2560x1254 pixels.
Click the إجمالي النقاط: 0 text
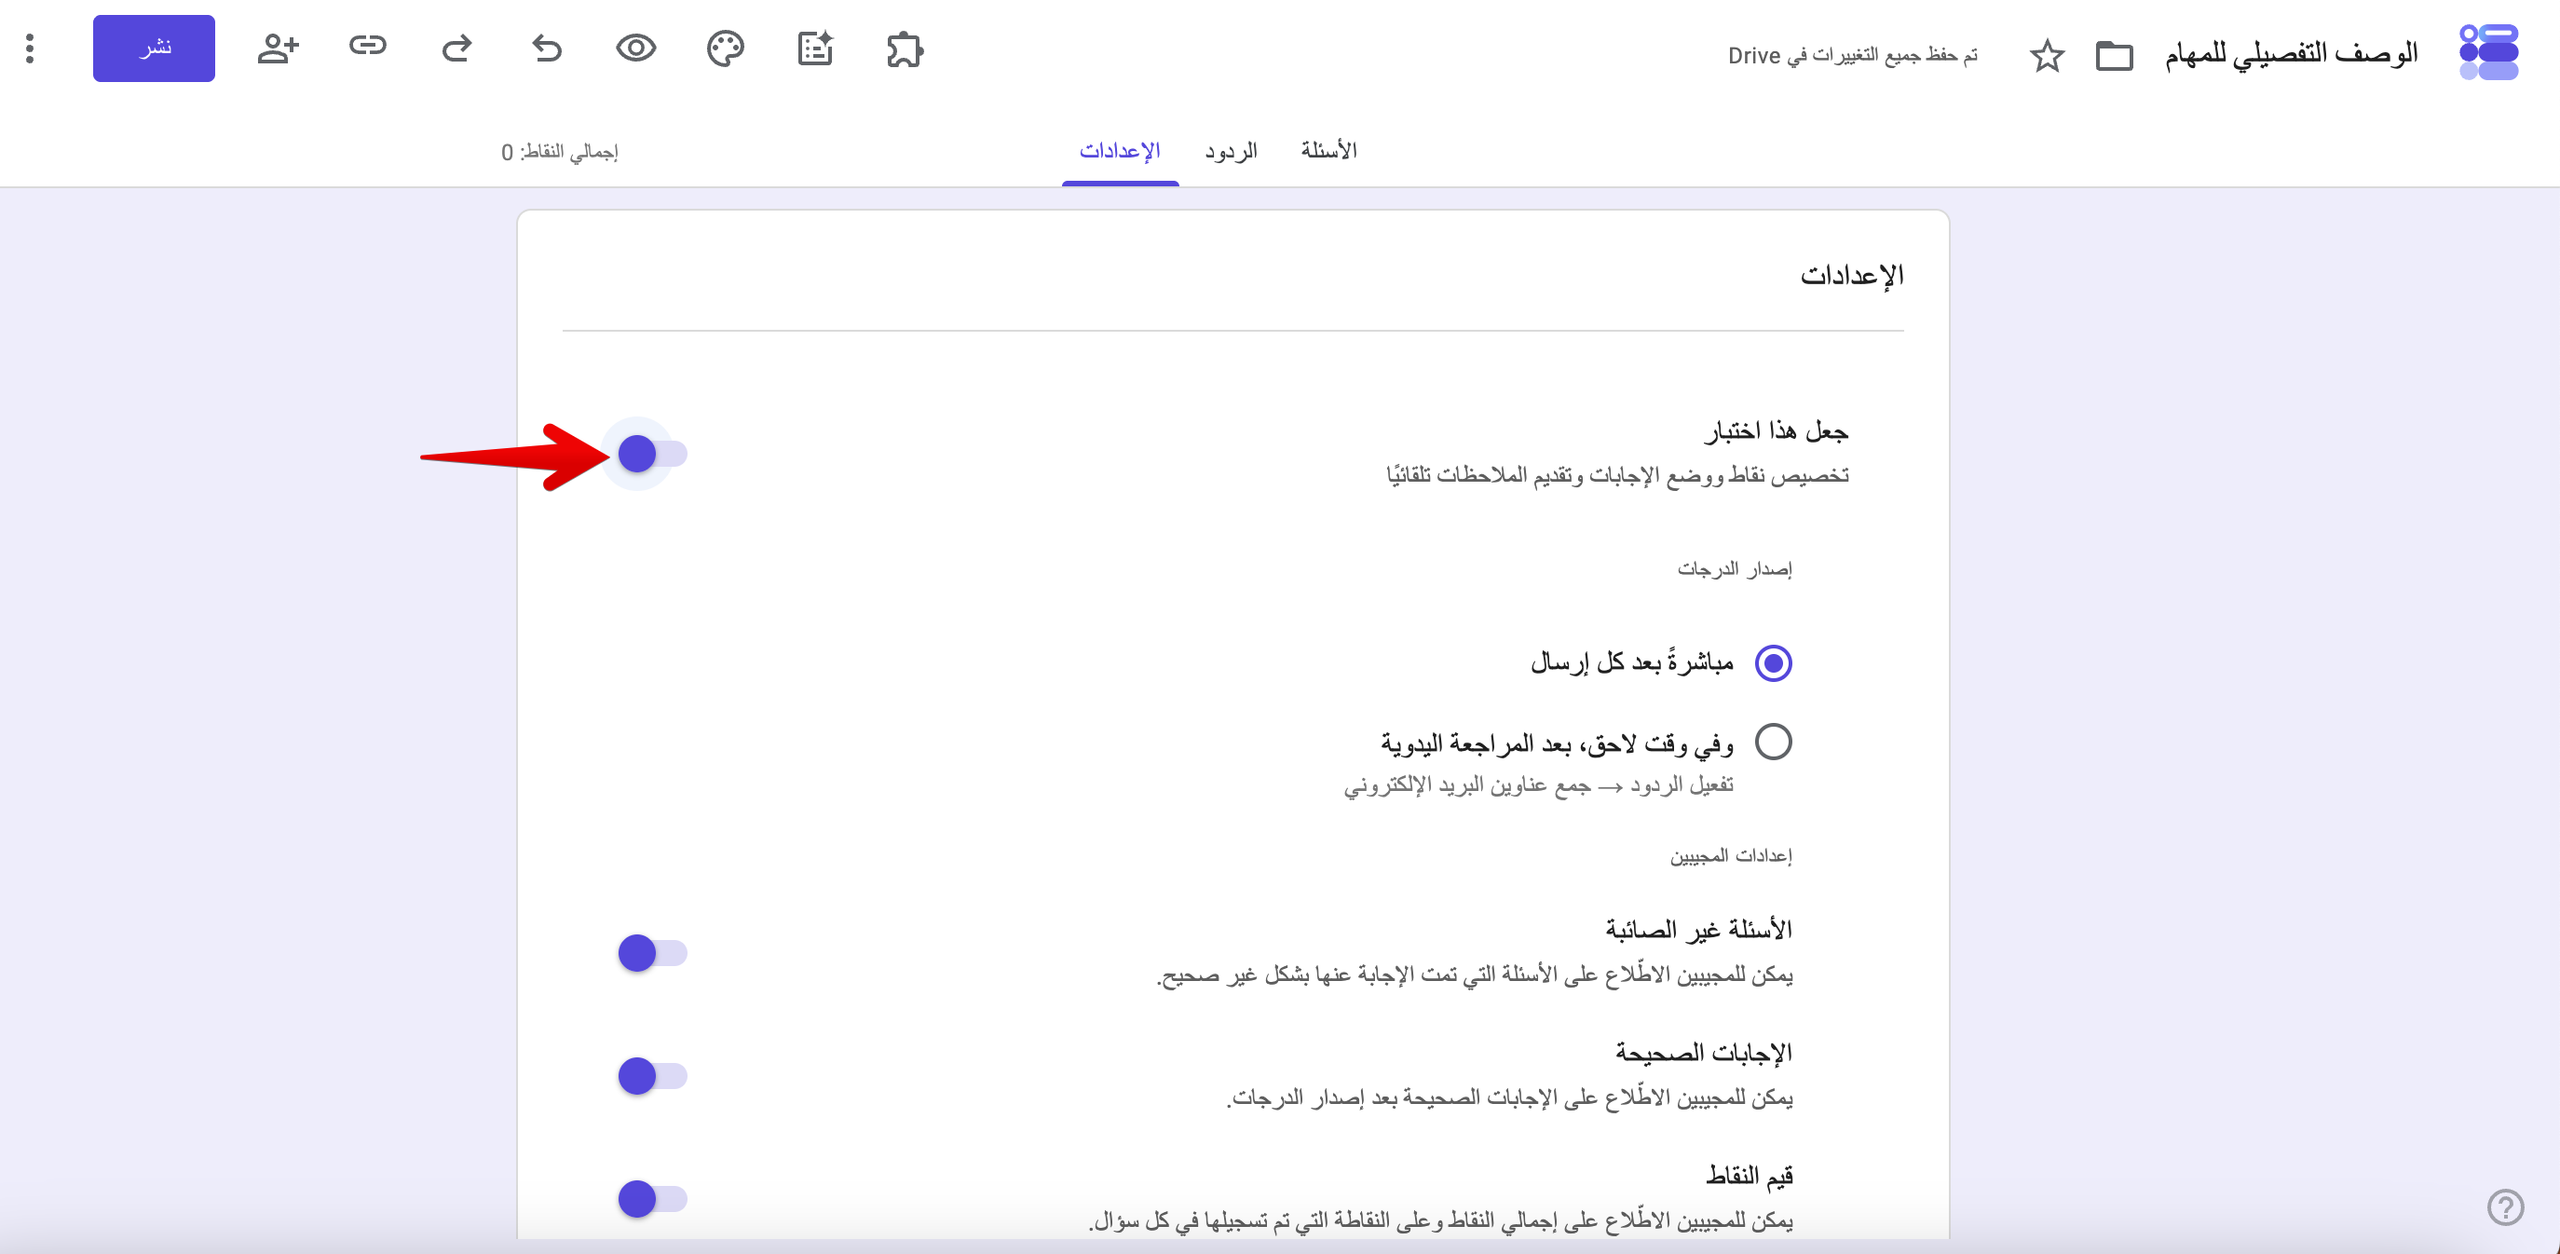tap(560, 152)
